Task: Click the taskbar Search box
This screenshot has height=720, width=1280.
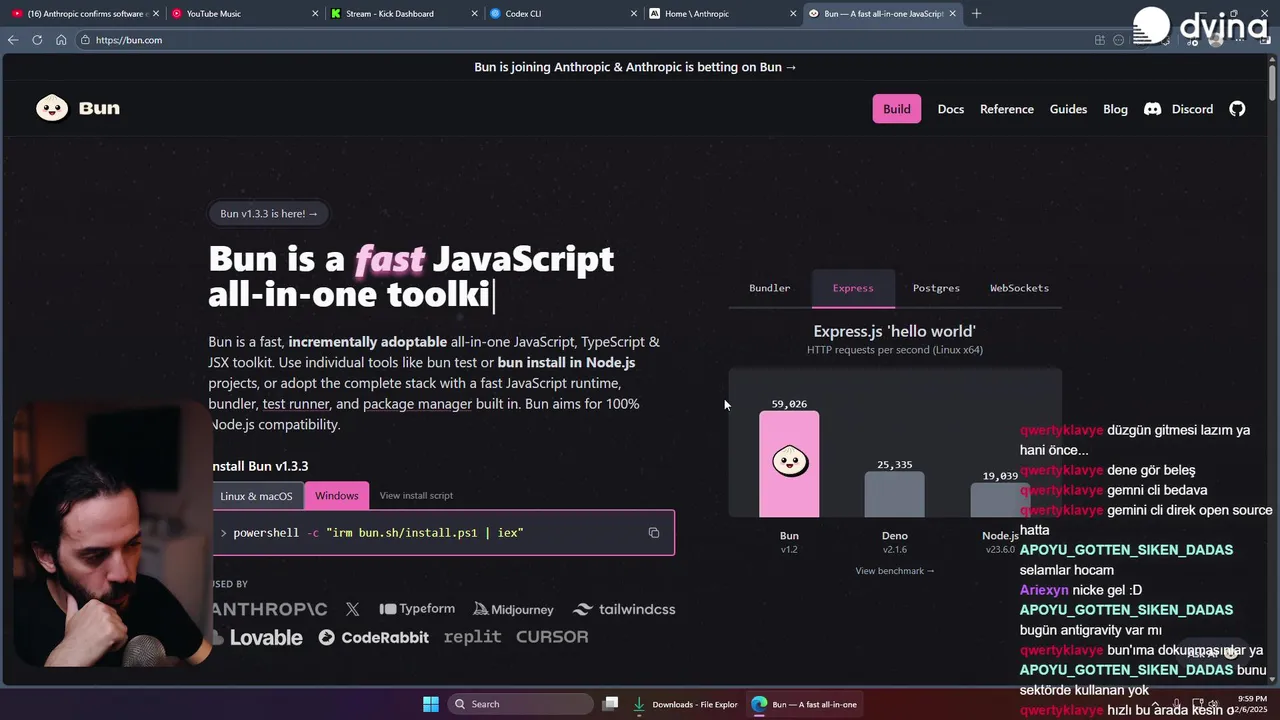Action: (x=520, y=704)
